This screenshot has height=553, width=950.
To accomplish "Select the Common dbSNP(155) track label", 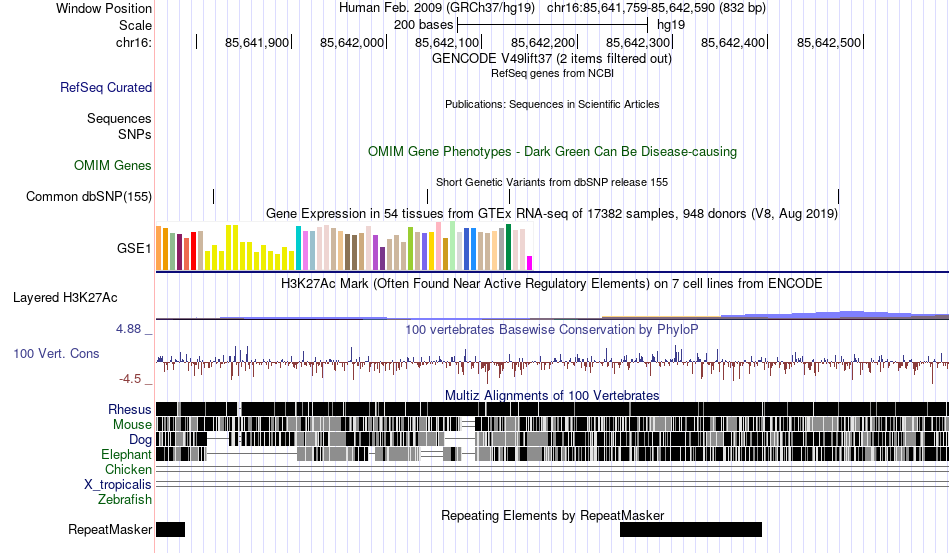I will point(88,196).
